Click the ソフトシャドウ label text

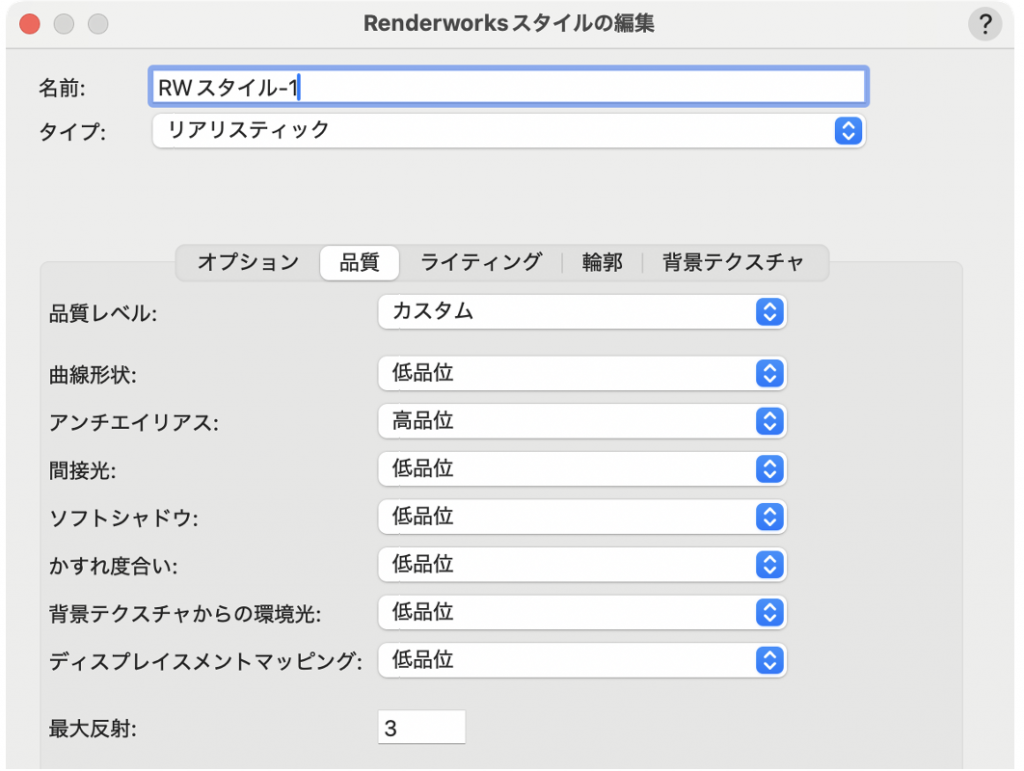[123, 518]
